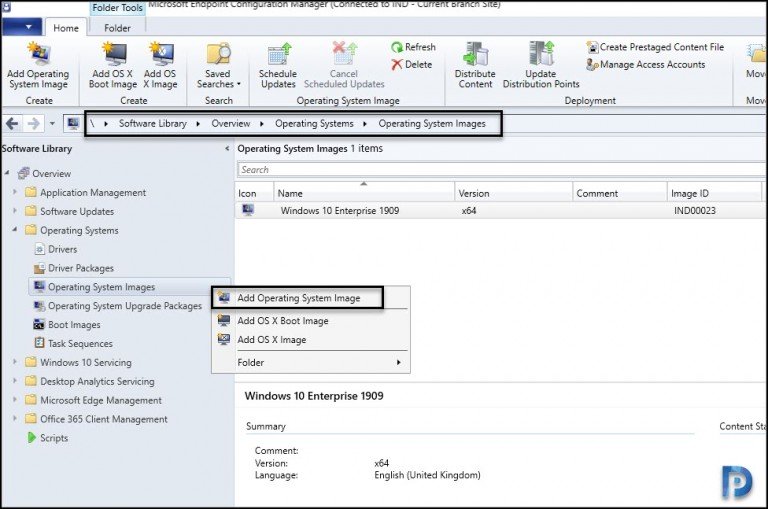The width and height of the screenshot is (768, 509).
Task: Expand Application Management folder node
Action: tap(15, 192)
